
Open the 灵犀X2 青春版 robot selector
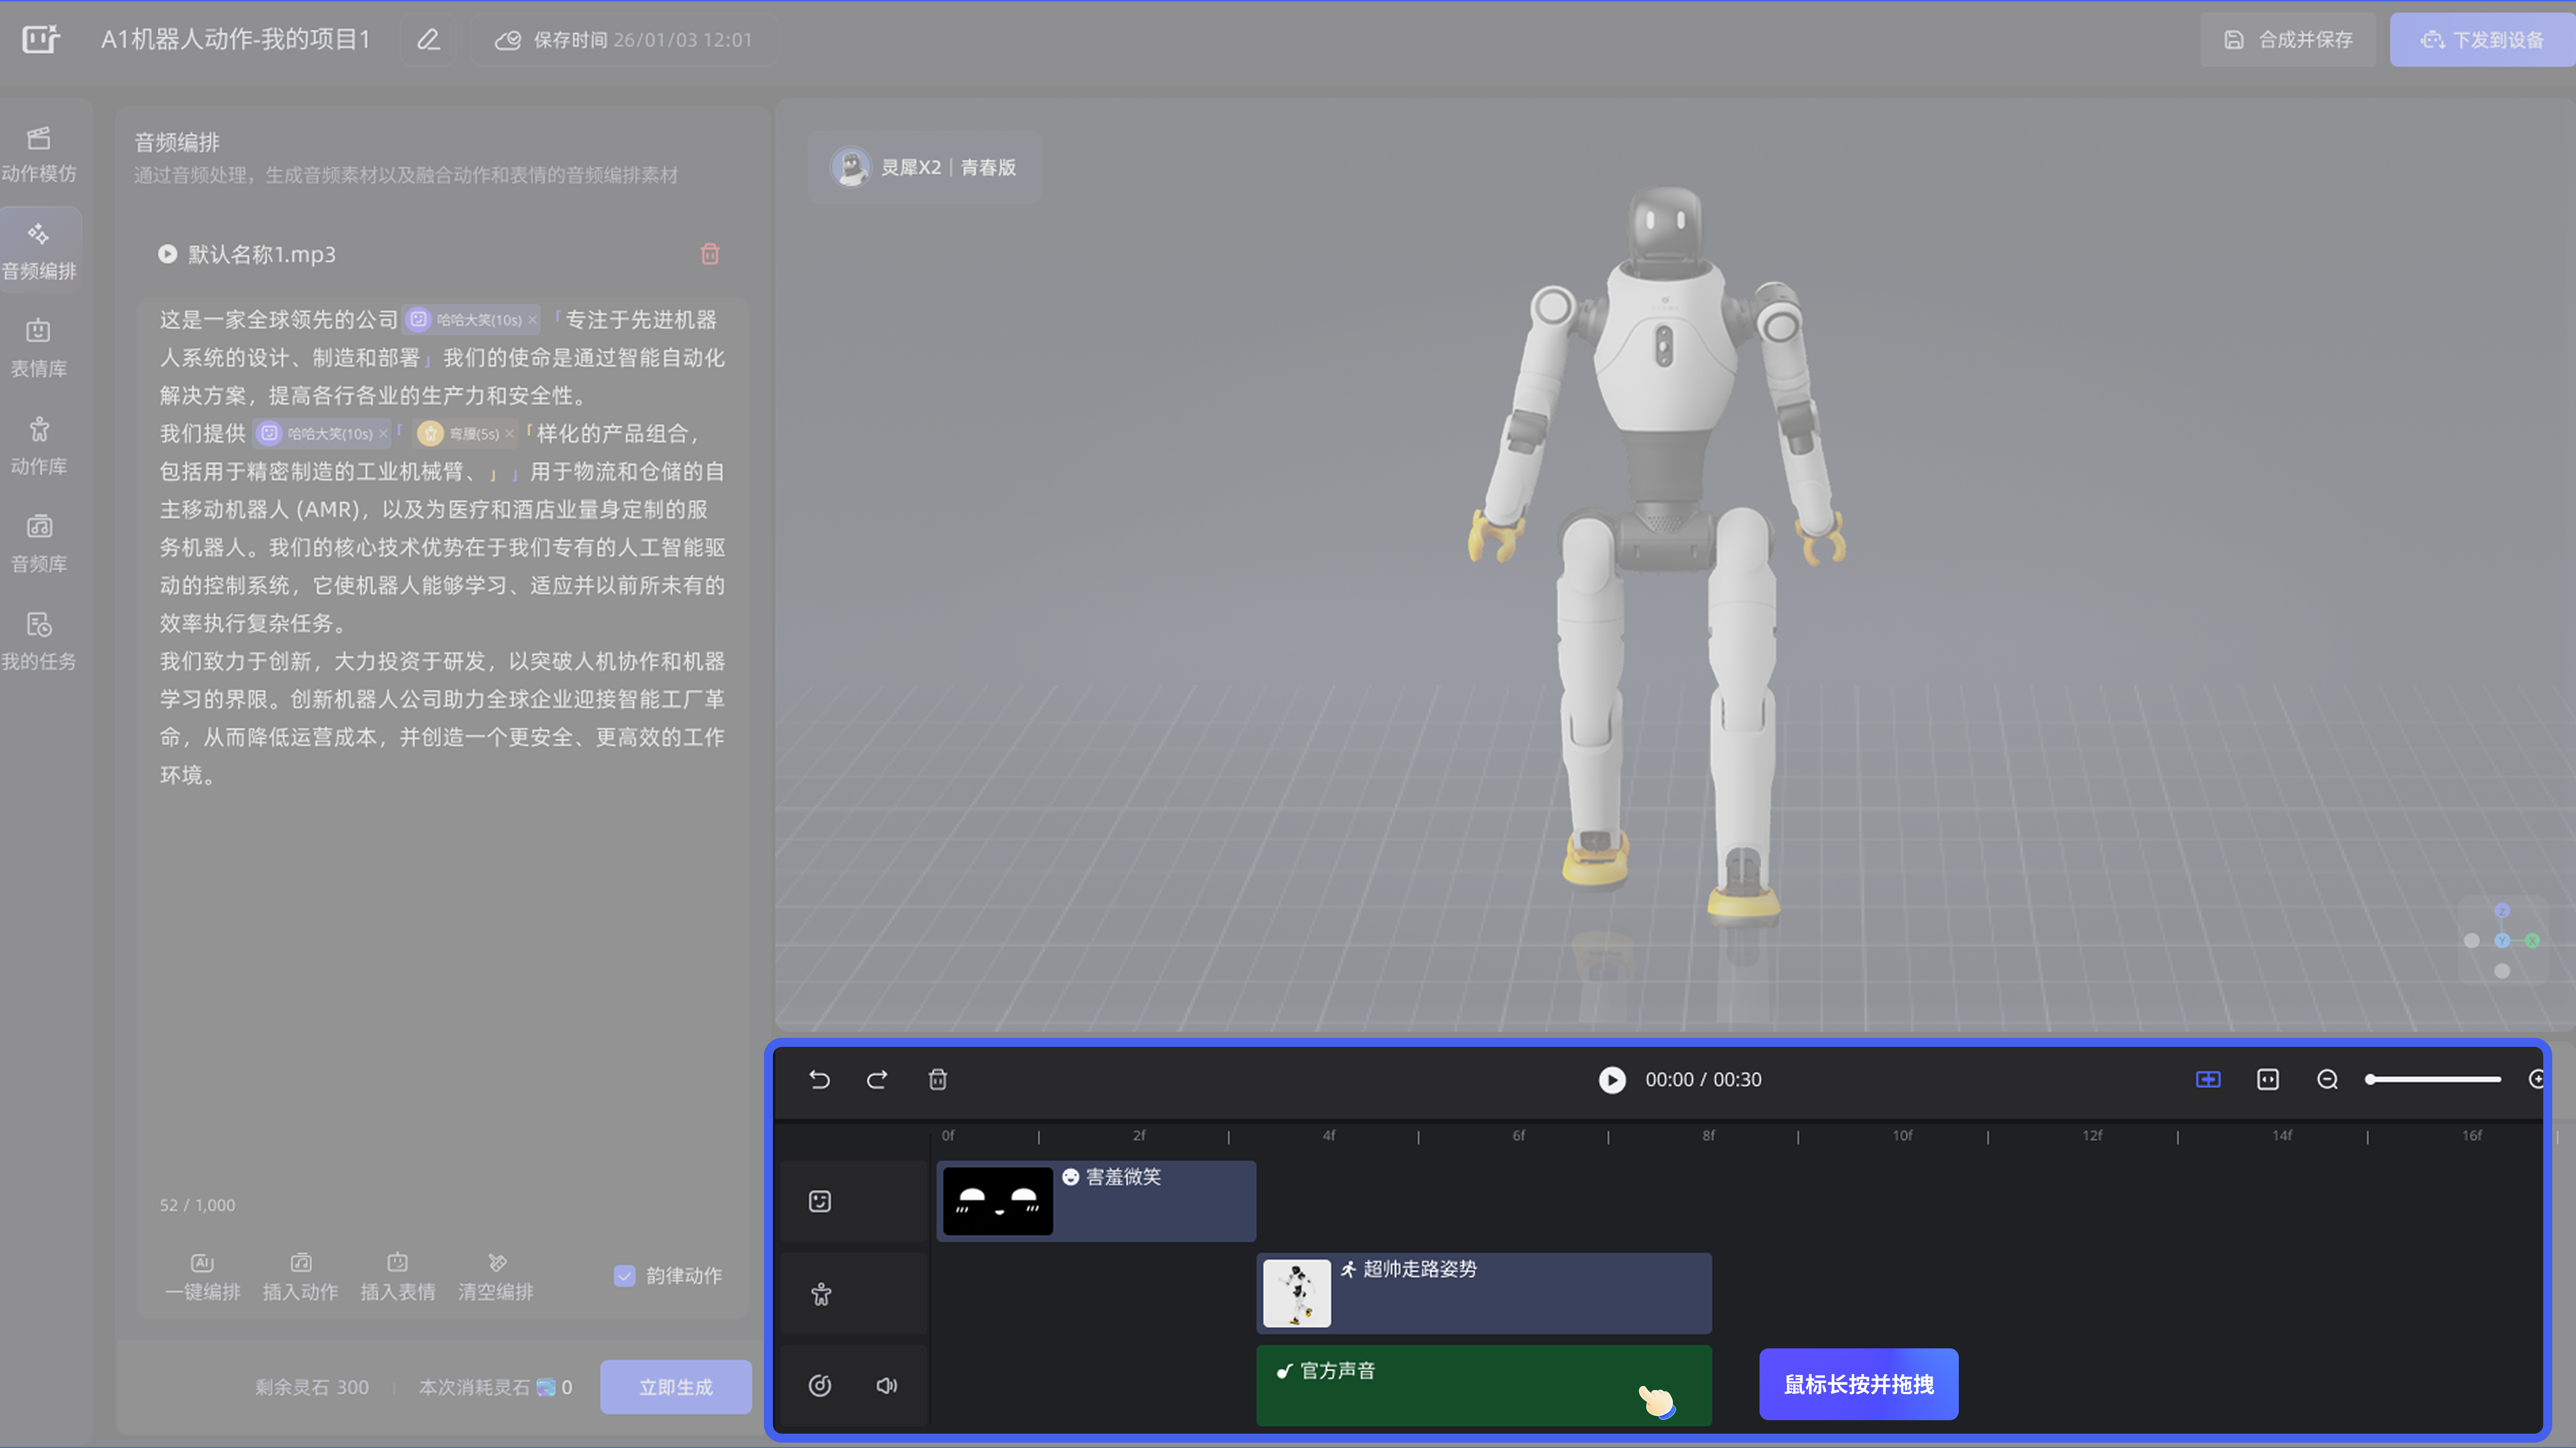tap(924, 167)
